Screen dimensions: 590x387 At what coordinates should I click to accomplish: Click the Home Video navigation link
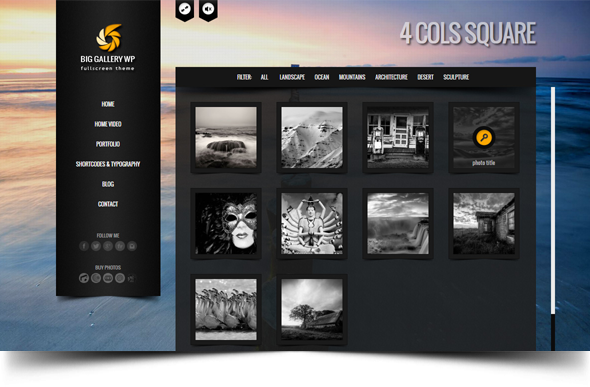coord(108,124)
